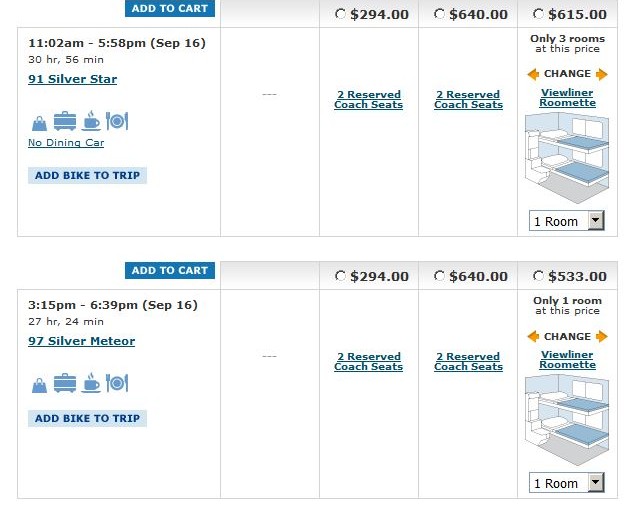Click the left CHANGE arrow for Silver Star room
Screen dimensions: 637x510
tap(534, 74)
